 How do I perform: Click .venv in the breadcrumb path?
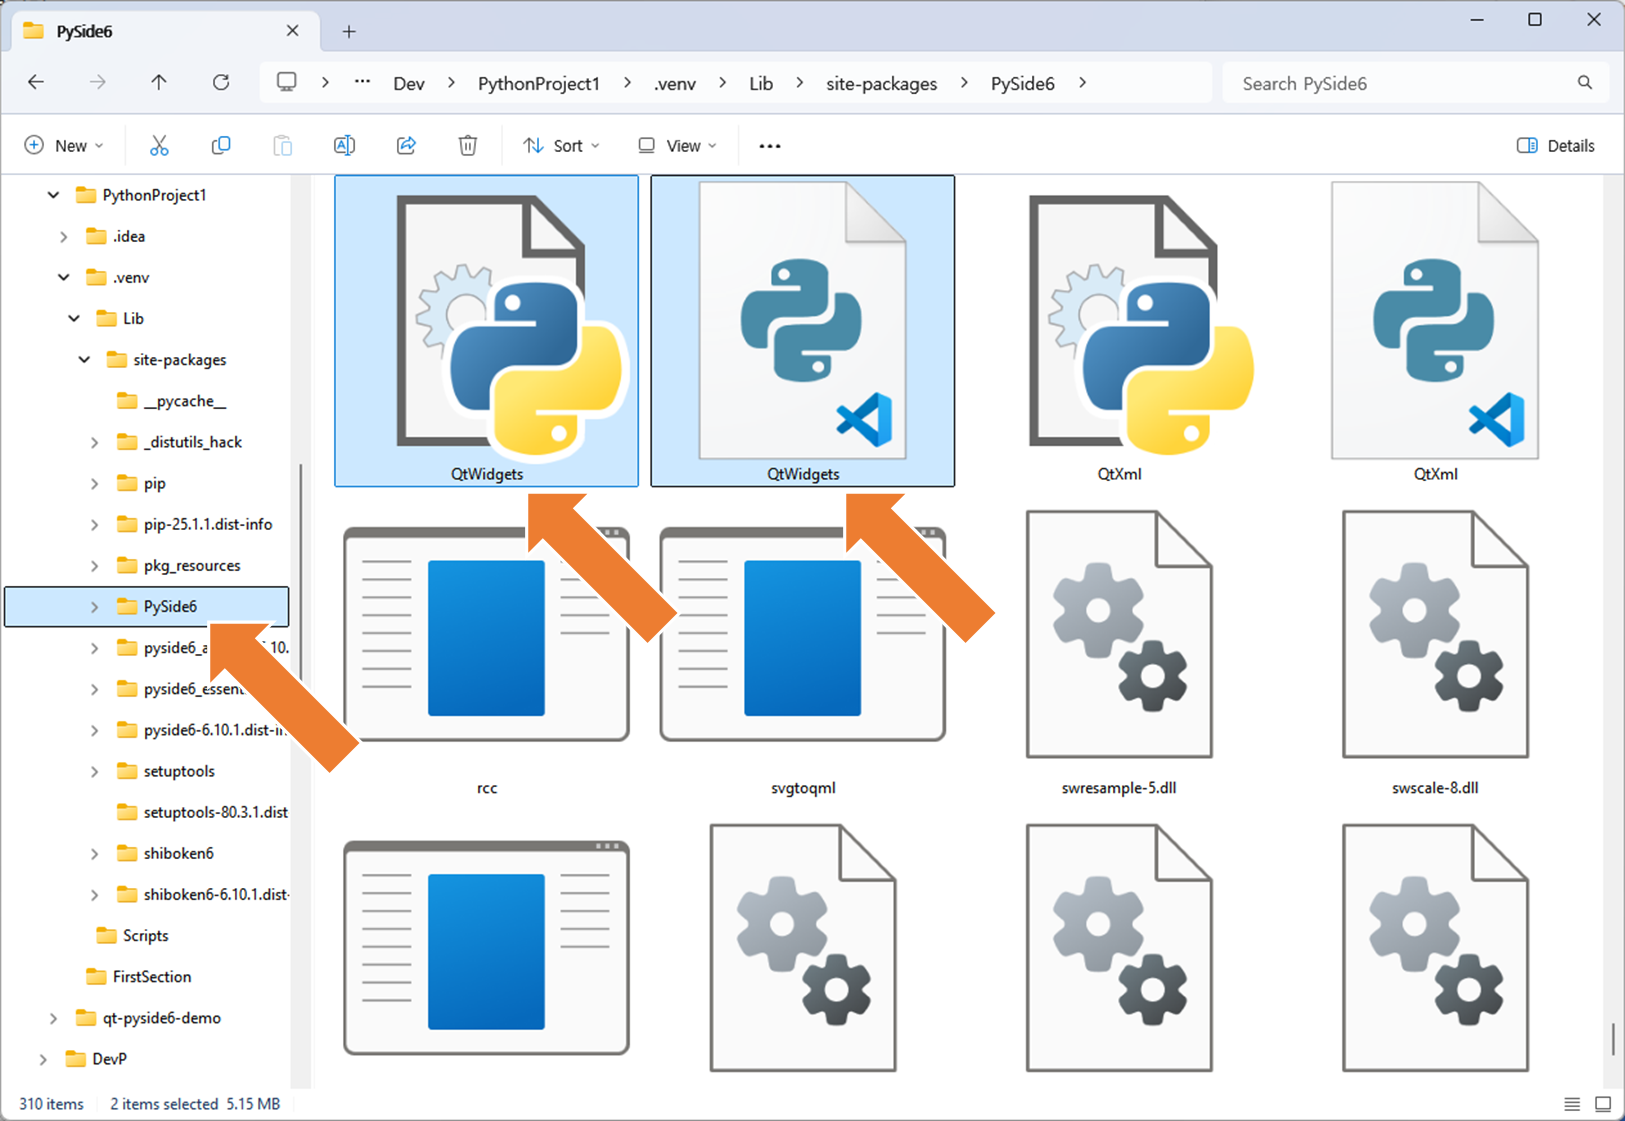point(675,84)
